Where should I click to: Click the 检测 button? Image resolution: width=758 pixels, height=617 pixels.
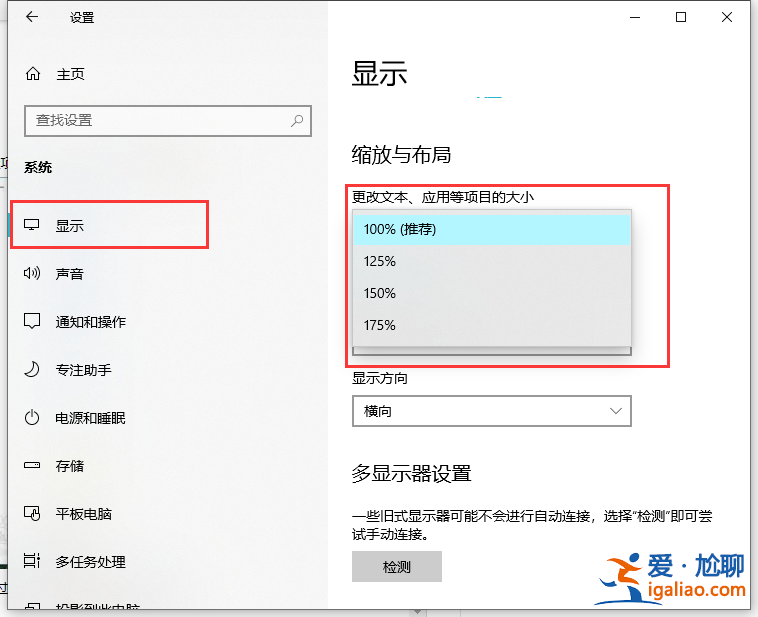pos(396,567)
